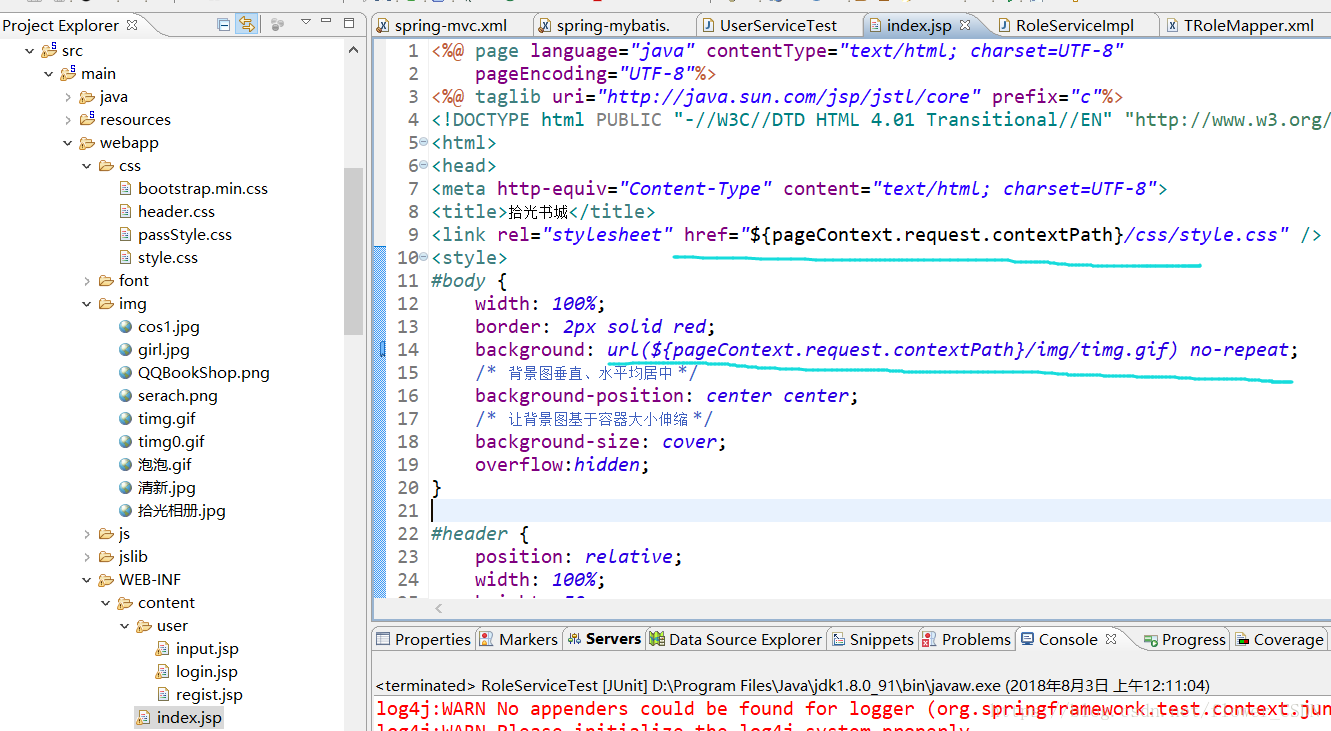Click the login.jsp file icon
Screen dimensions: 1331x731
click(x=163, y=672)
